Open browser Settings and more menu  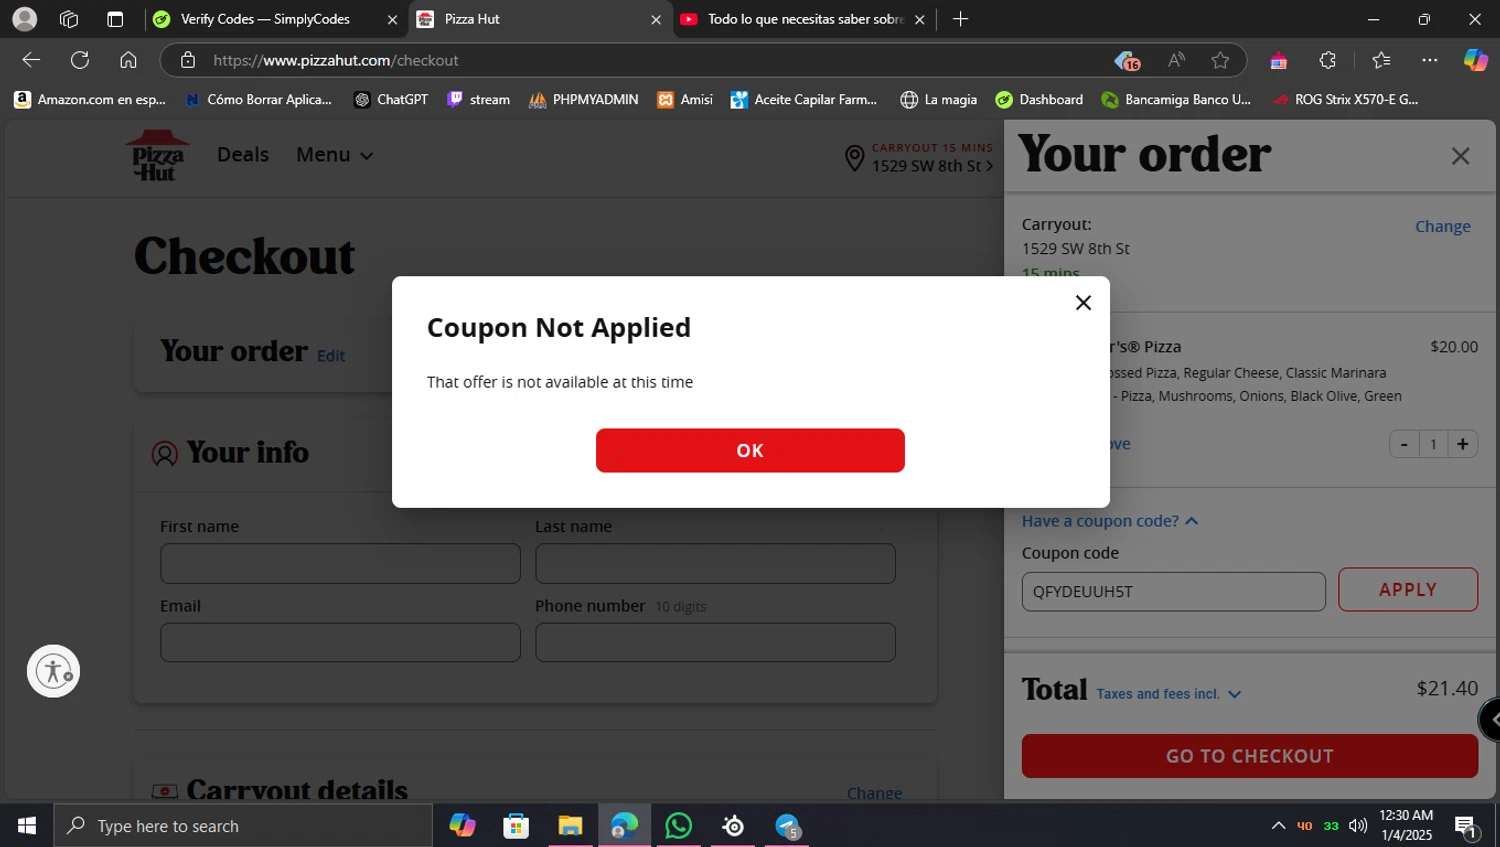pyautogui.click(x=1430, y=60)
